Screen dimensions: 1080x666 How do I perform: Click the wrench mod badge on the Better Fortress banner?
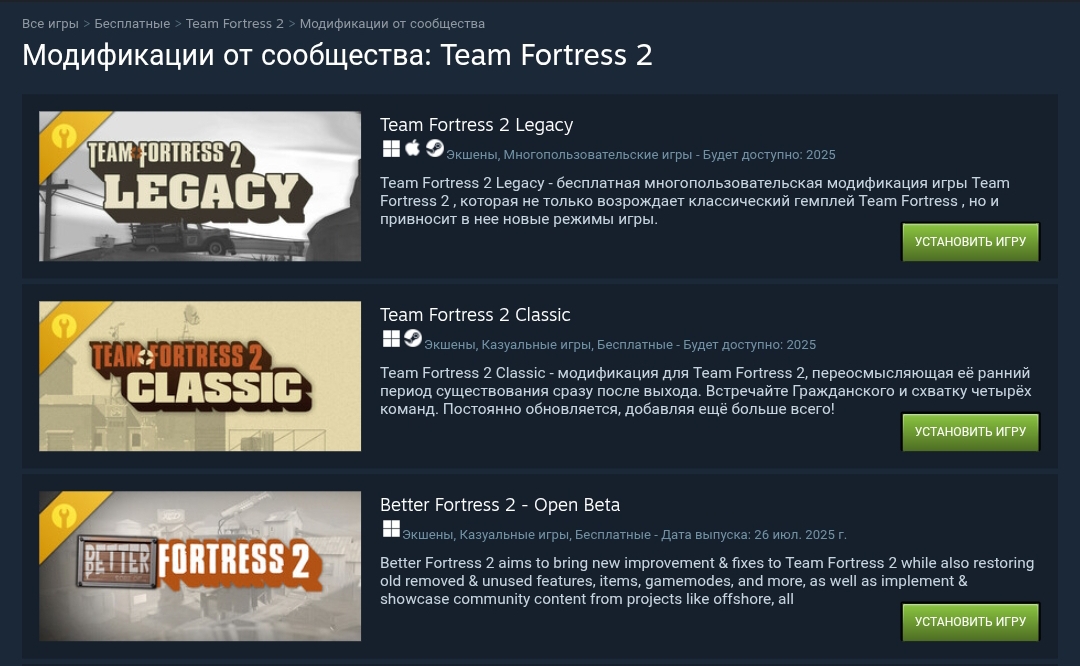64,515
